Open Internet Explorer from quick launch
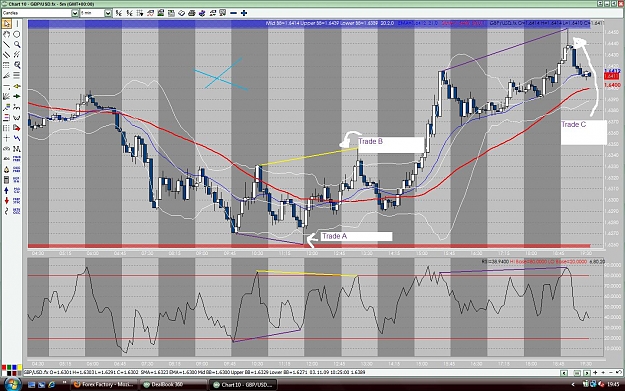This screenshot has height=391, width=625. click(51, 385)
